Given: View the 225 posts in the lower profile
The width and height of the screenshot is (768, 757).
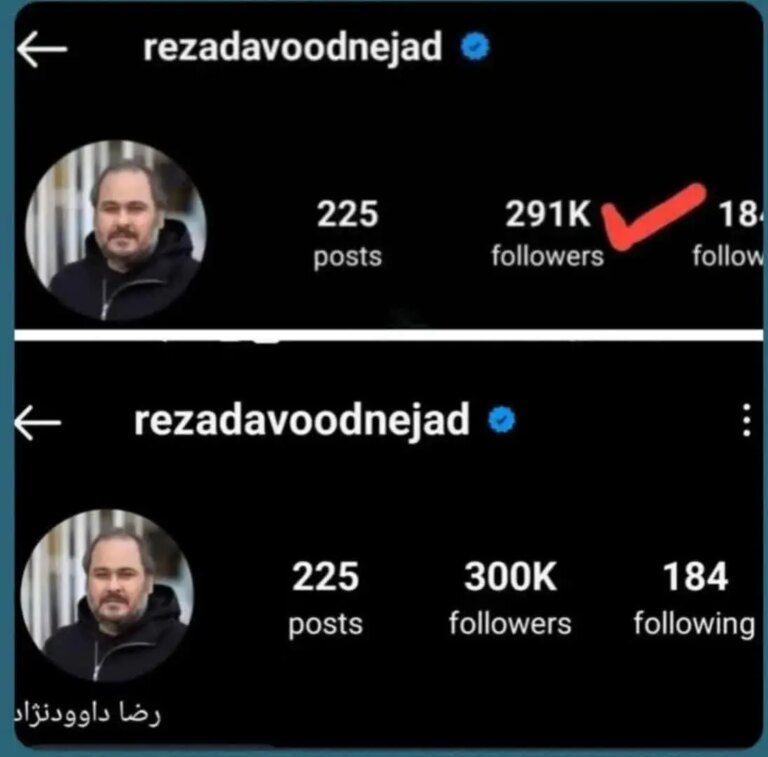Looking at the screenshot, I should [x=325, y=598].
